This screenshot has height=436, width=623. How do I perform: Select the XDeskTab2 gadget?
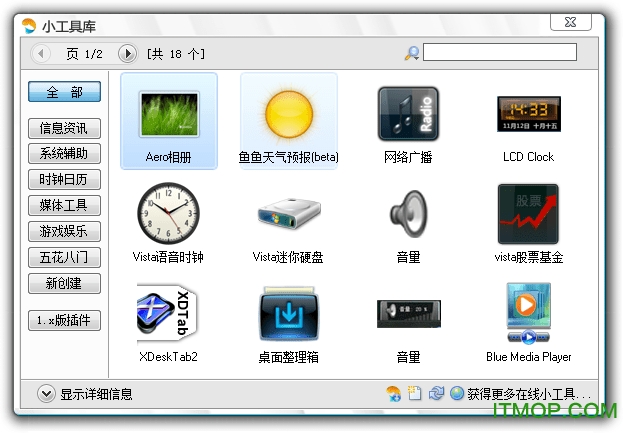pyautogui.click(x=168, y=323)
